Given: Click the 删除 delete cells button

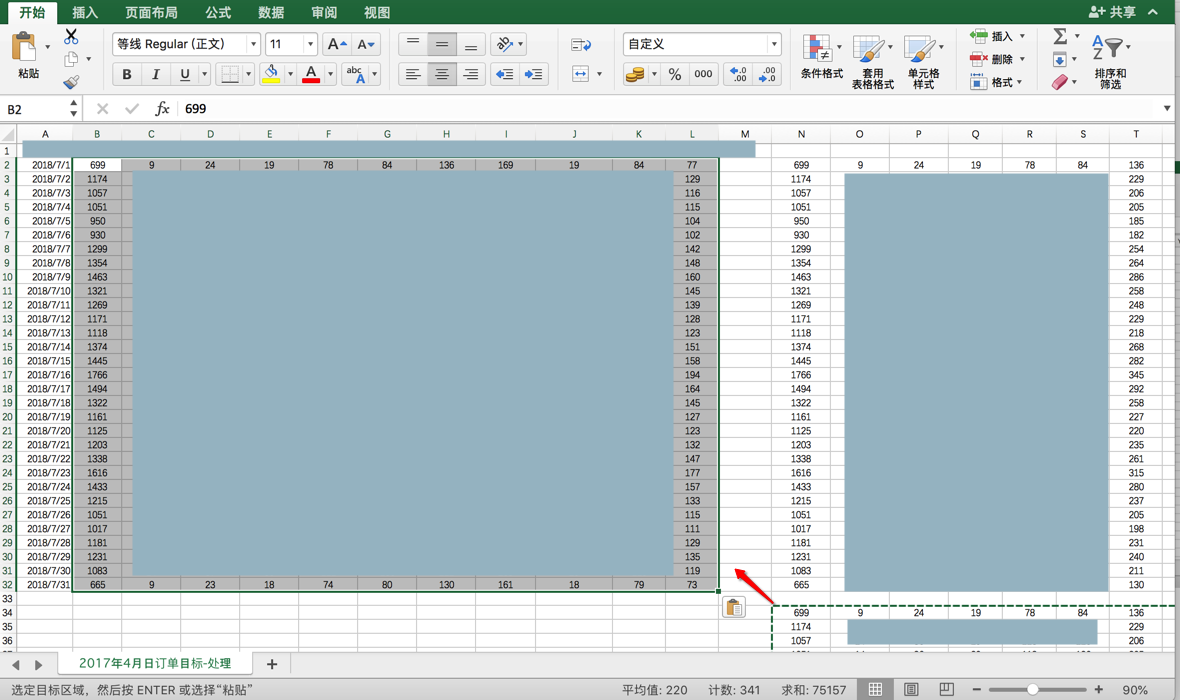Looking at the screenshot, I should 996,59.
